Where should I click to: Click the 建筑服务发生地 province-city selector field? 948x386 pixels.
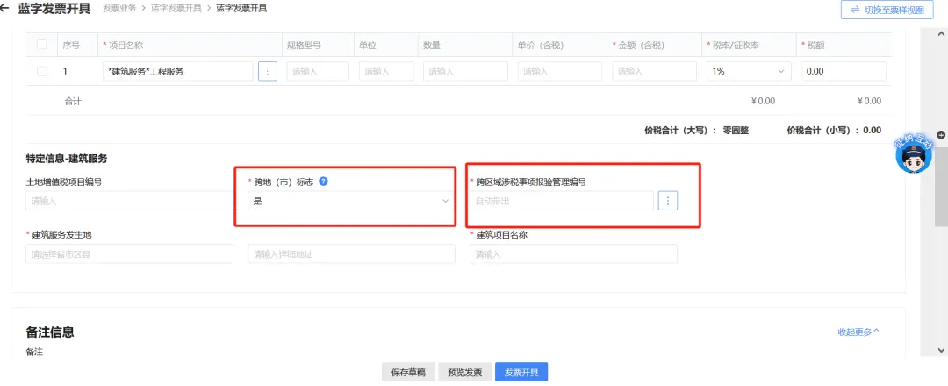tap(129, 254)
